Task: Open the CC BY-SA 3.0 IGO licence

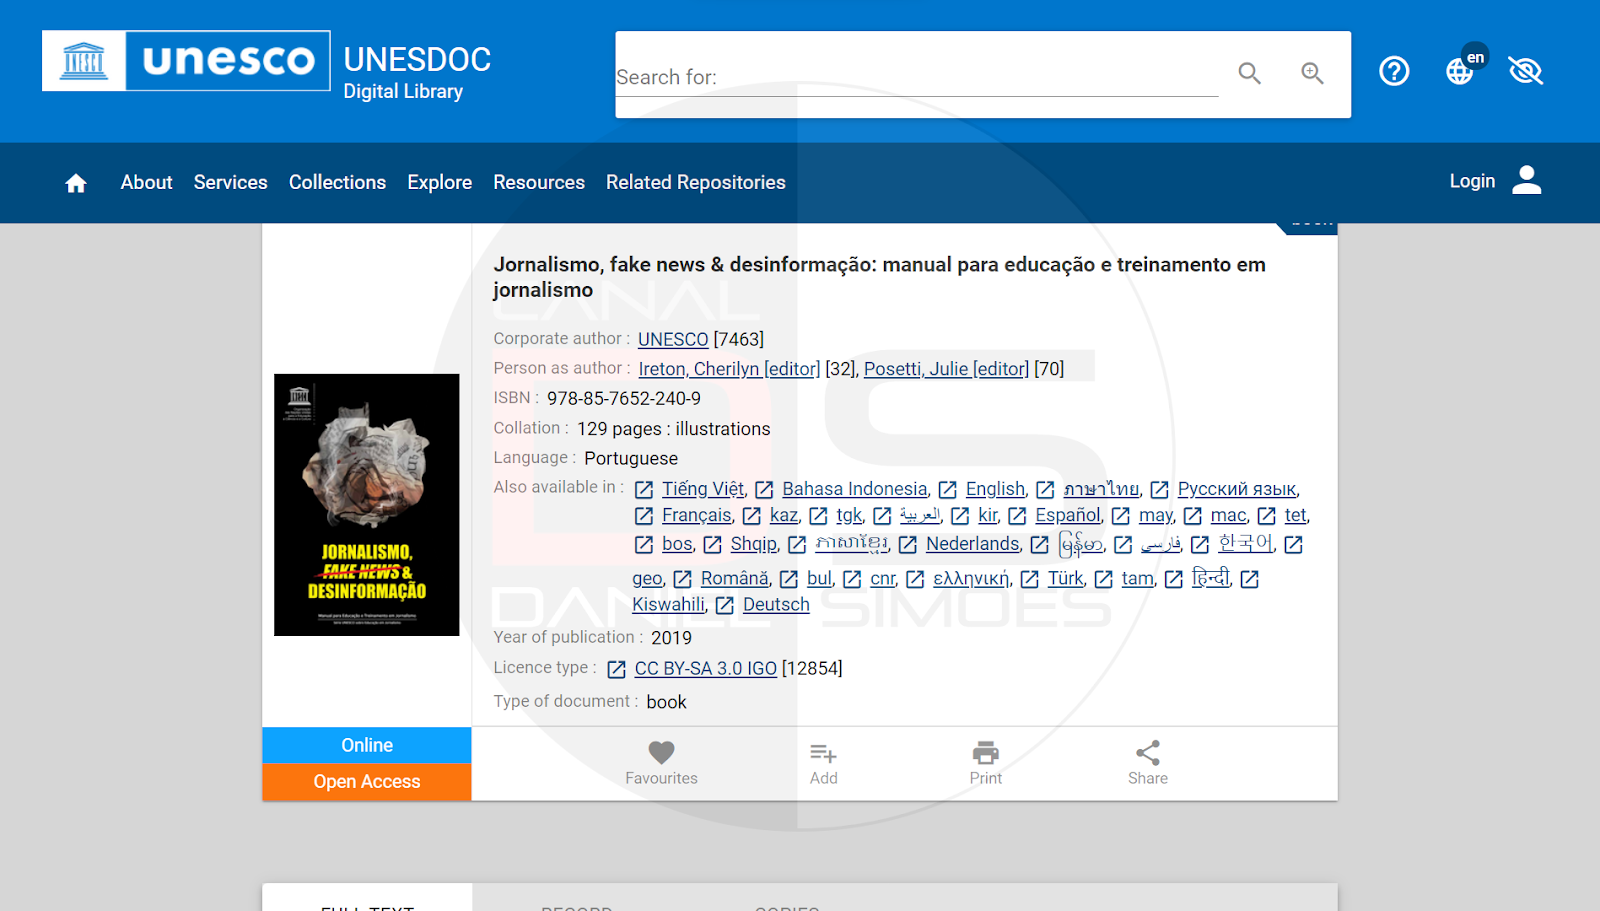Action: click(x=705, y=668)
